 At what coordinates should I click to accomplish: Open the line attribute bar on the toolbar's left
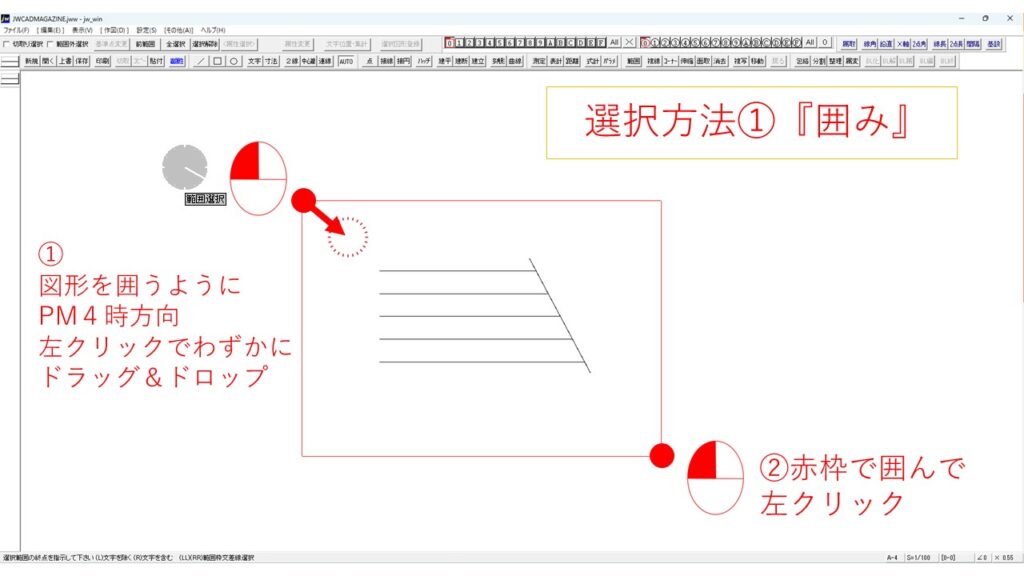[10, 61]
